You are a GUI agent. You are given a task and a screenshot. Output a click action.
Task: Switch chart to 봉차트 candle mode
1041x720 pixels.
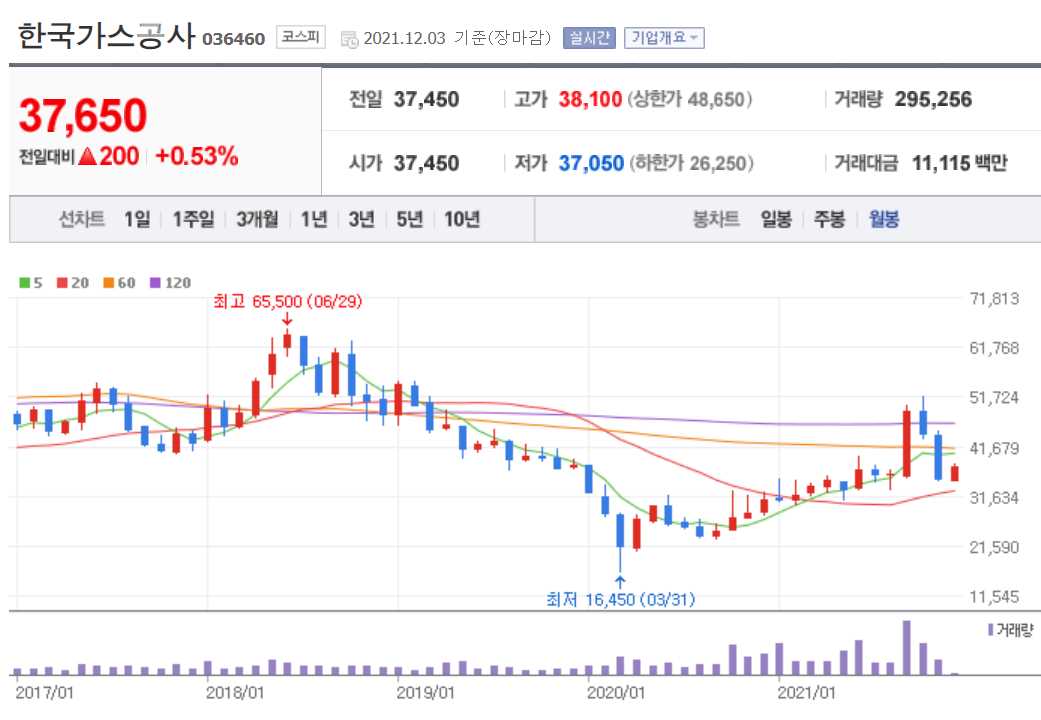click(x=716, y=219)
